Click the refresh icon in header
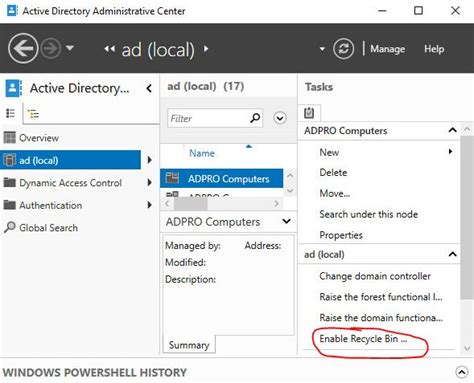The image size is (474, 383). point(343,49)
